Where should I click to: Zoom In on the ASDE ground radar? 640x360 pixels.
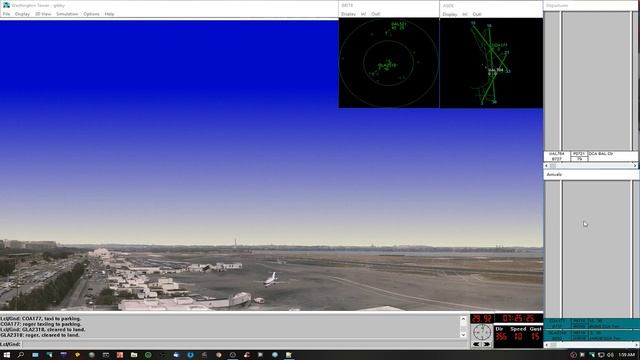click(x=465, y=14)
